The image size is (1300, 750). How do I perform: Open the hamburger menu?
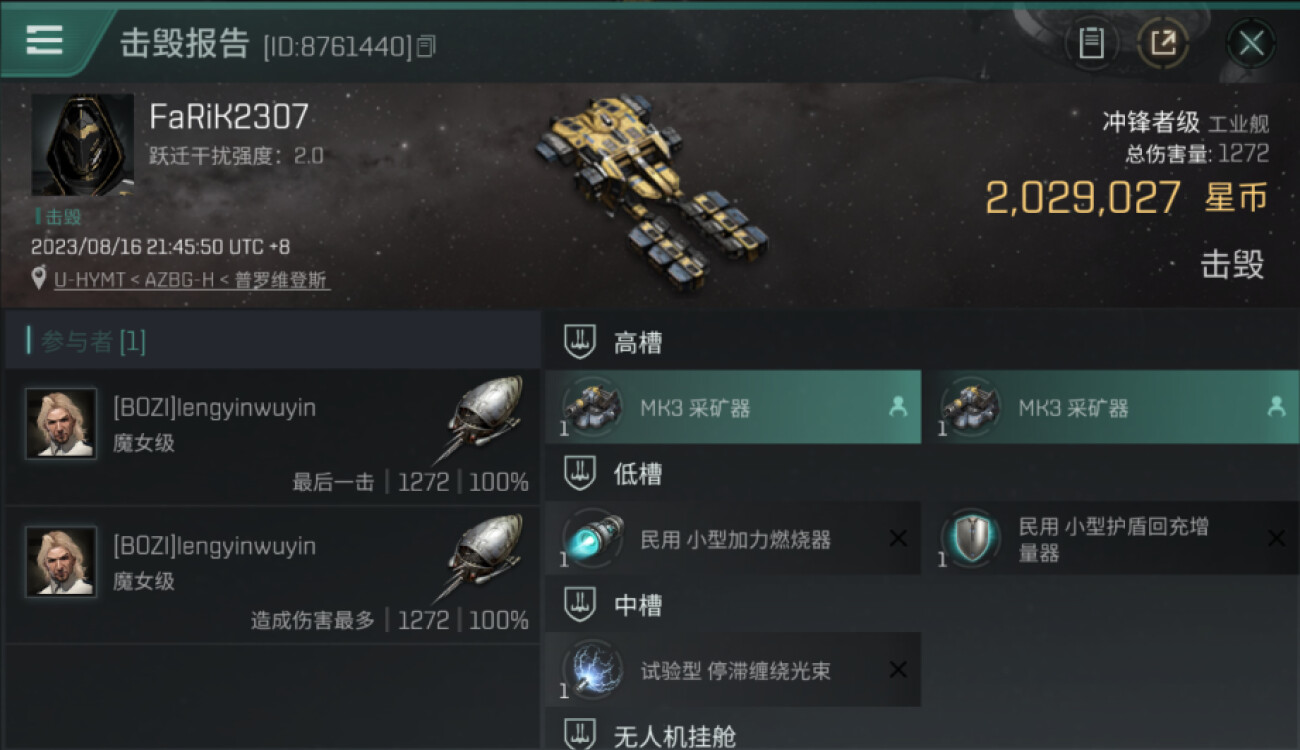click(x=44, y=40)
